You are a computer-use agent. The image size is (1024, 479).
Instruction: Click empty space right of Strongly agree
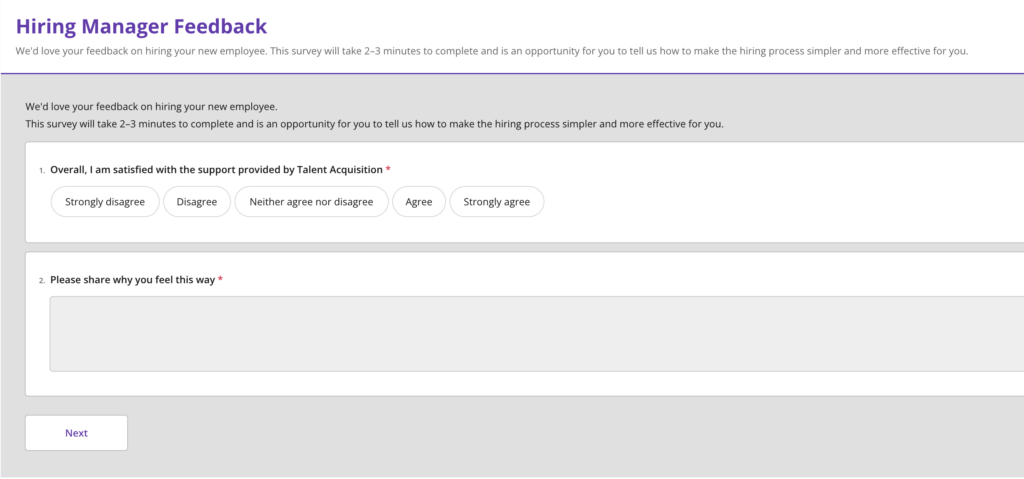point(750,202)
